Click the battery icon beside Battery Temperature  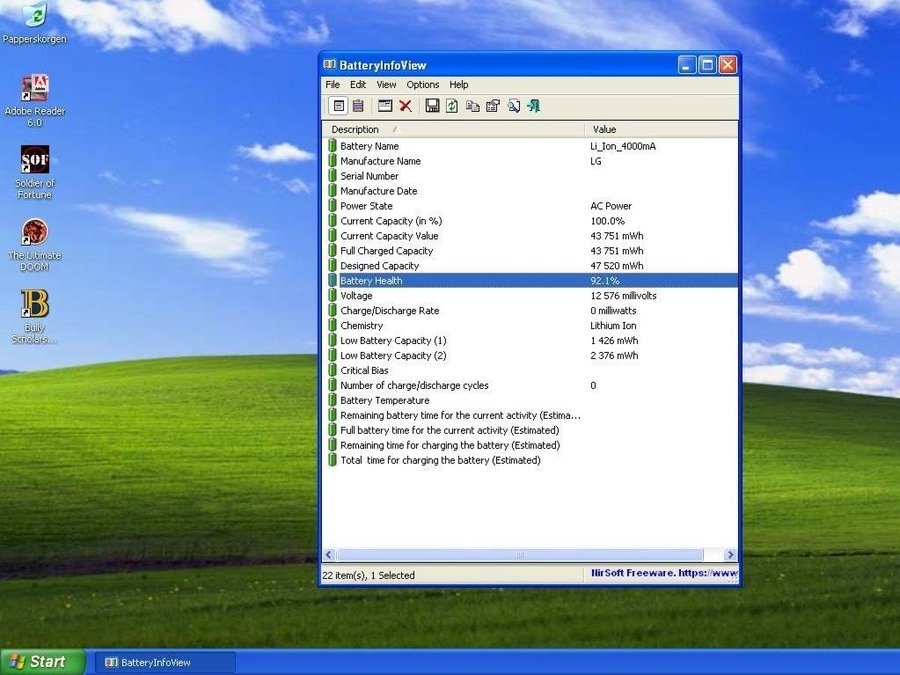pos(332,400)
